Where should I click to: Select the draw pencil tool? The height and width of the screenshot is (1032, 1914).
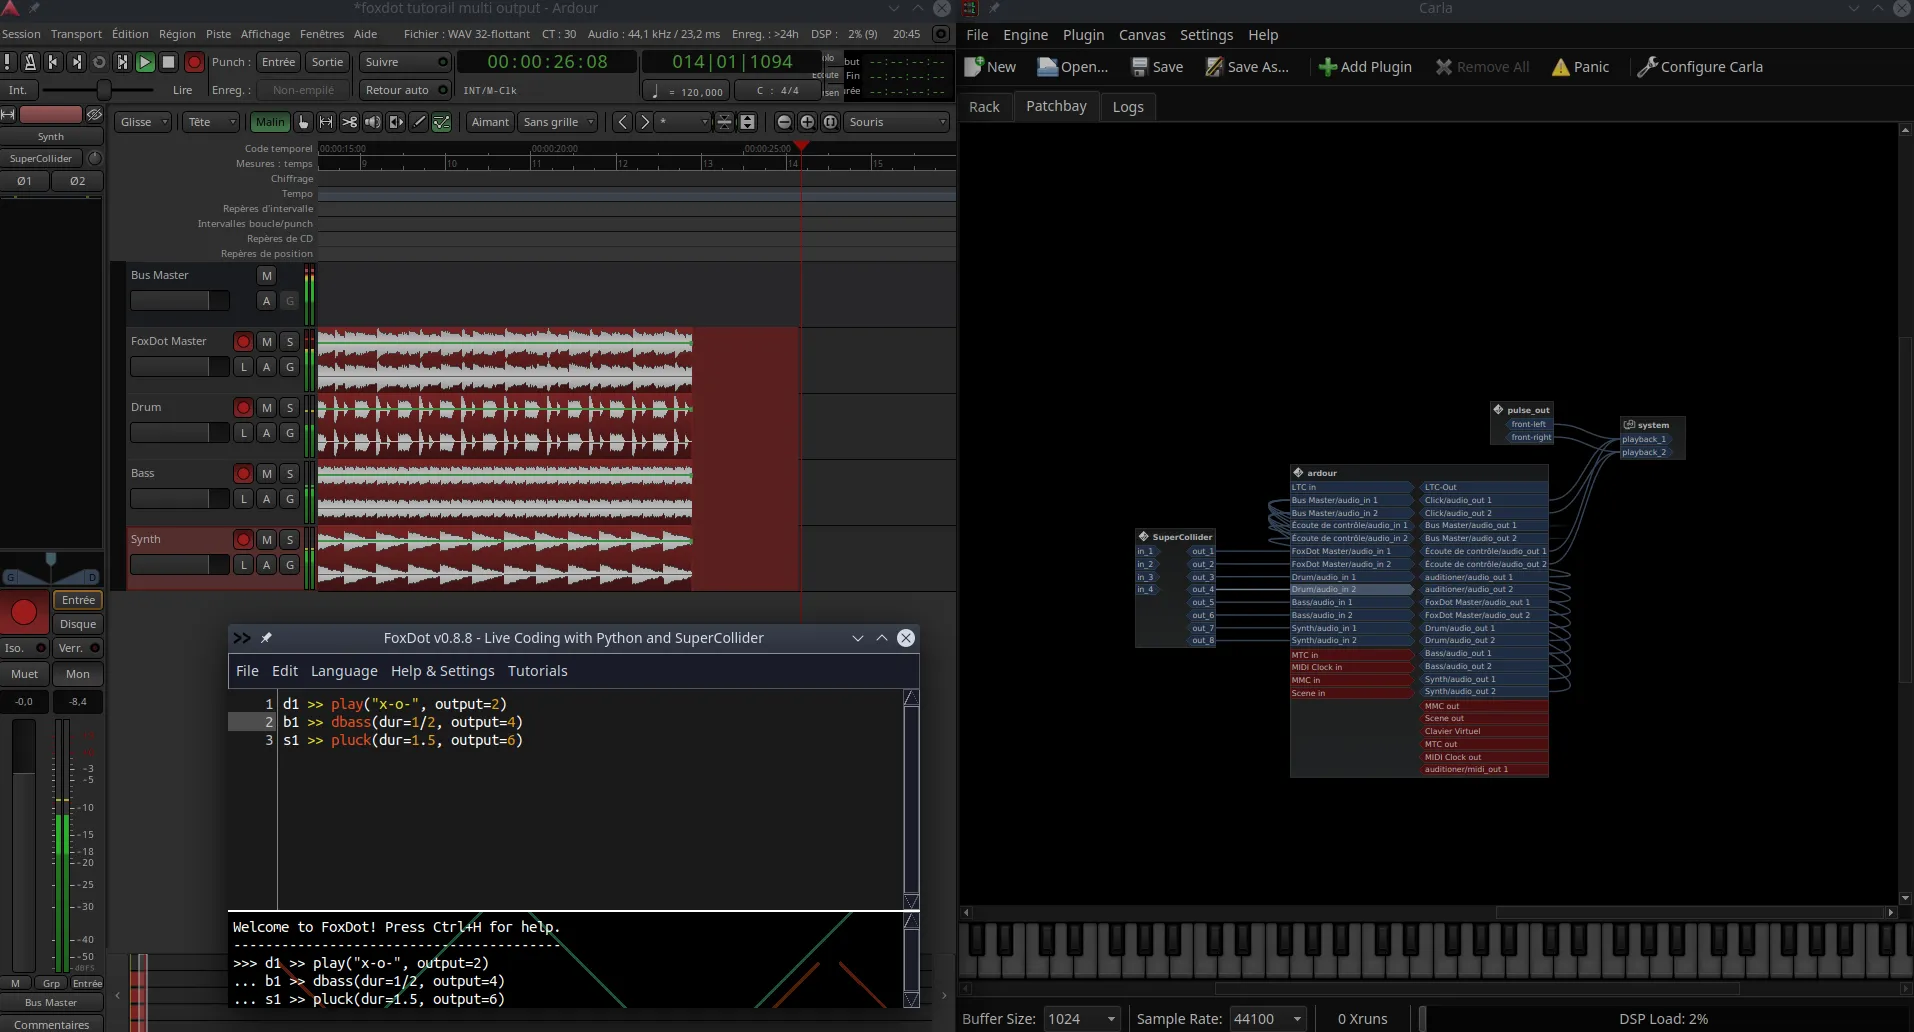[419, 122]
